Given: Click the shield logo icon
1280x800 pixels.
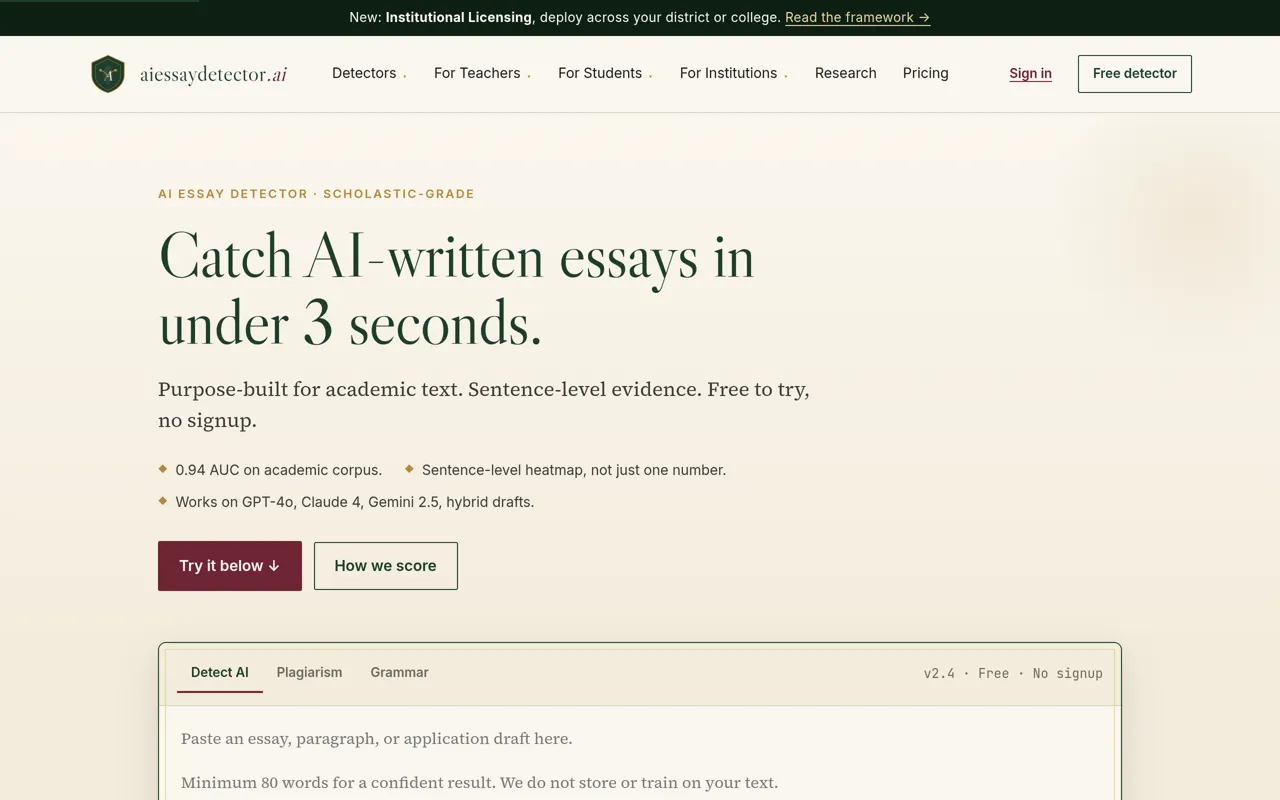Looking at the screenshot, I should point(108,74).
